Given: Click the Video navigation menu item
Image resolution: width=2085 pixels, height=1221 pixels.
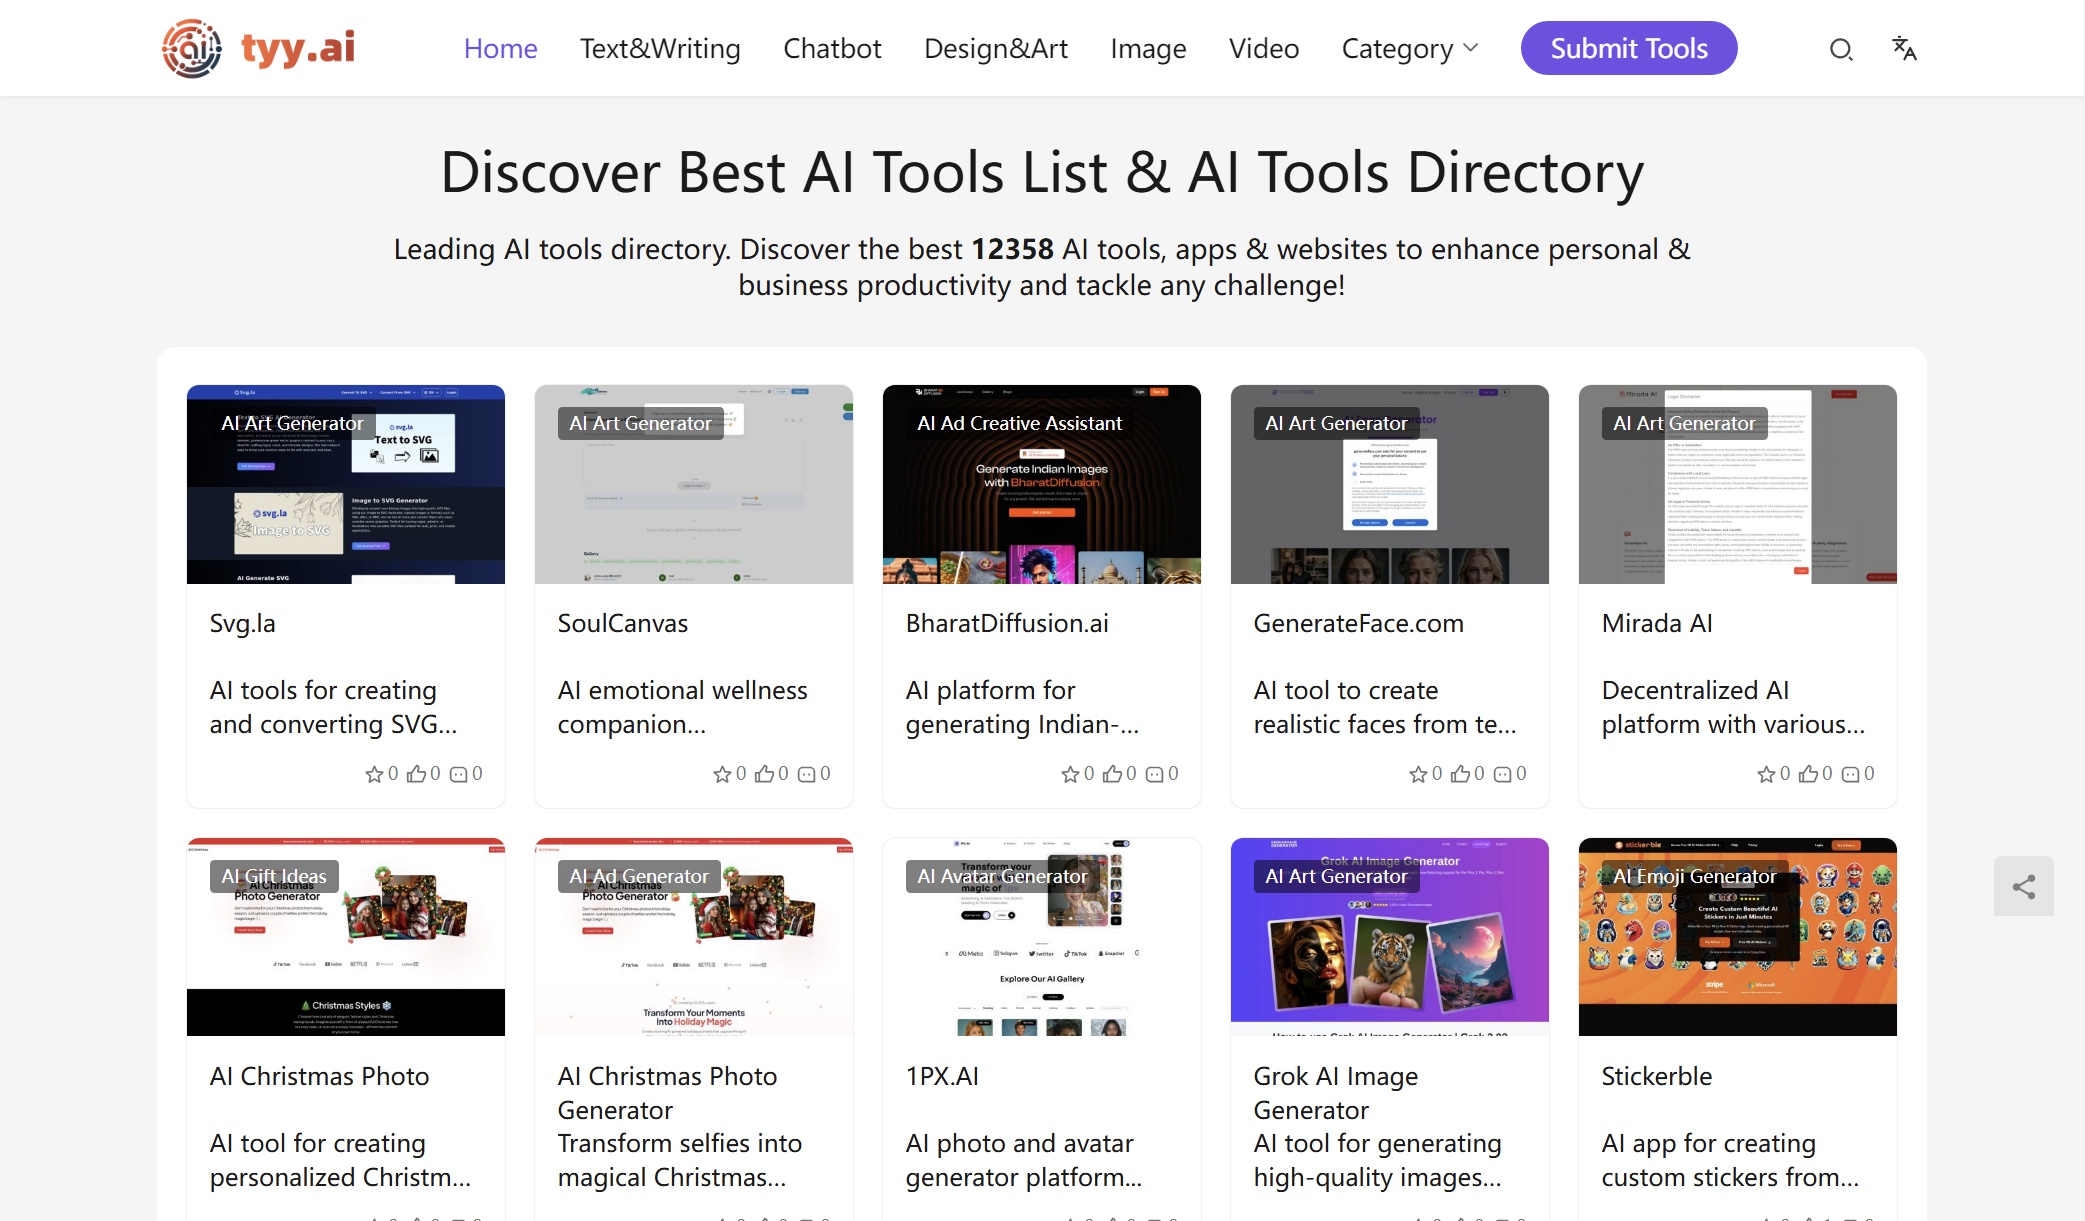Looking at the screenshot, I should tap(1263, 48).
